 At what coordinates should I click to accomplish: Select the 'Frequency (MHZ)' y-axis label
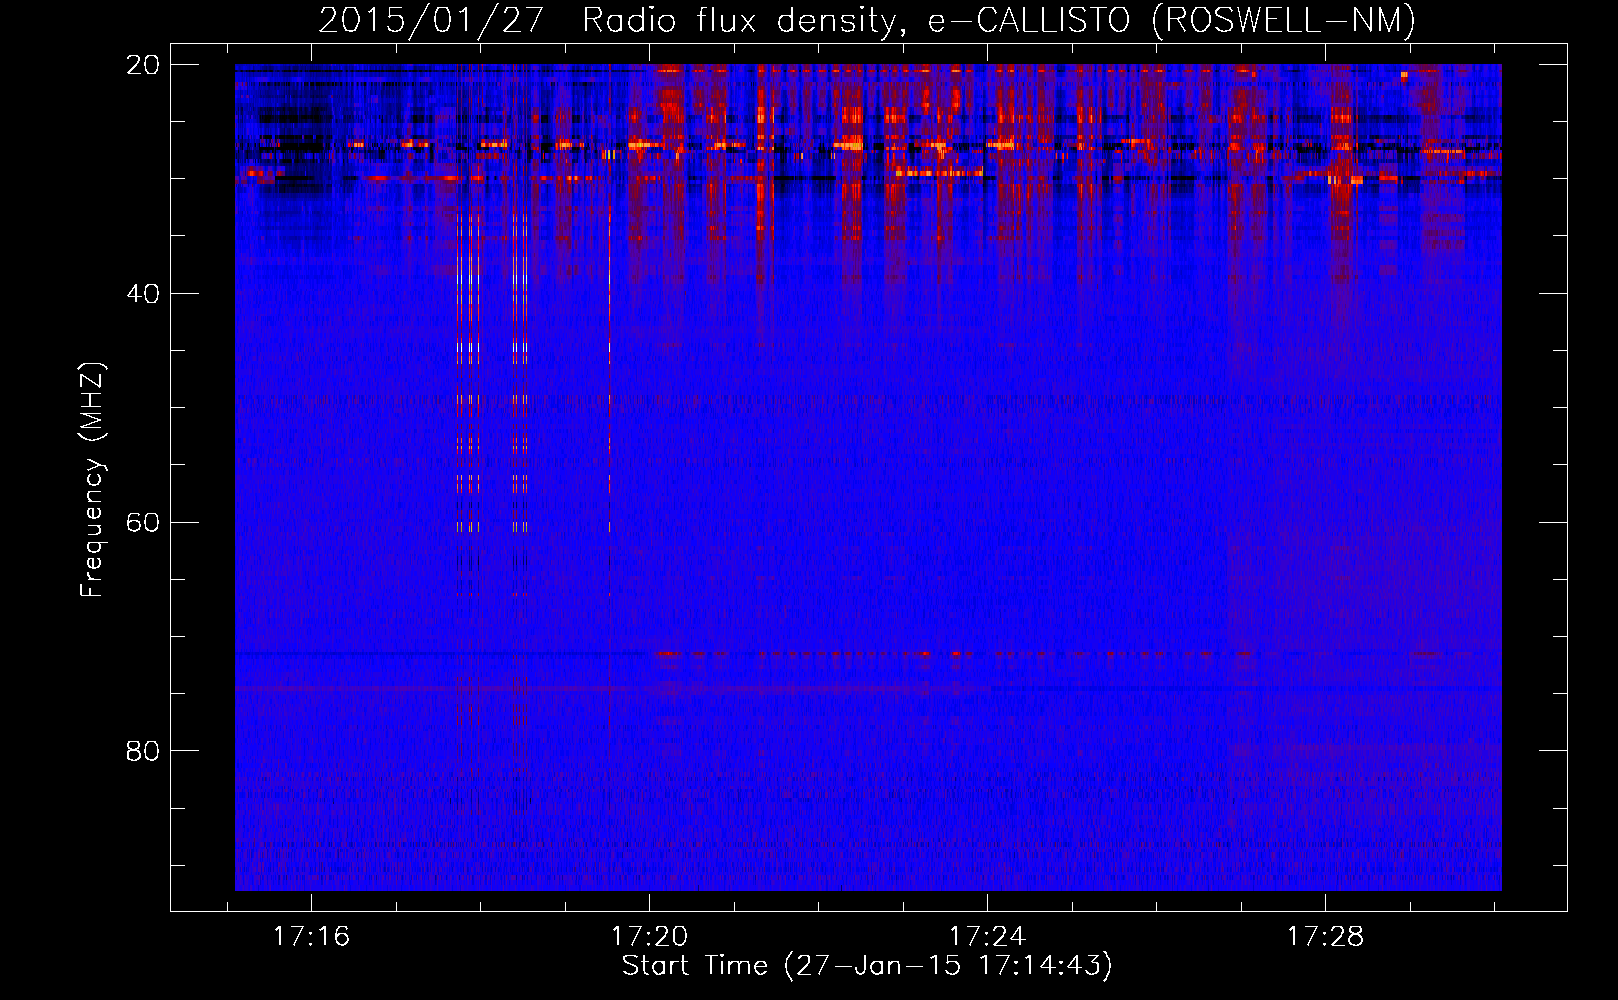[x=92, y=479]
